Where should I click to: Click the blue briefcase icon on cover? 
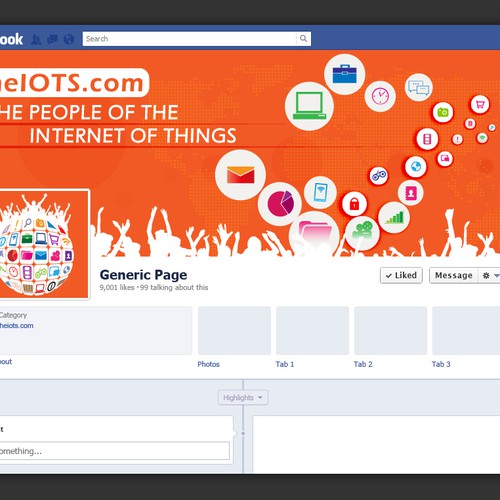345,74
